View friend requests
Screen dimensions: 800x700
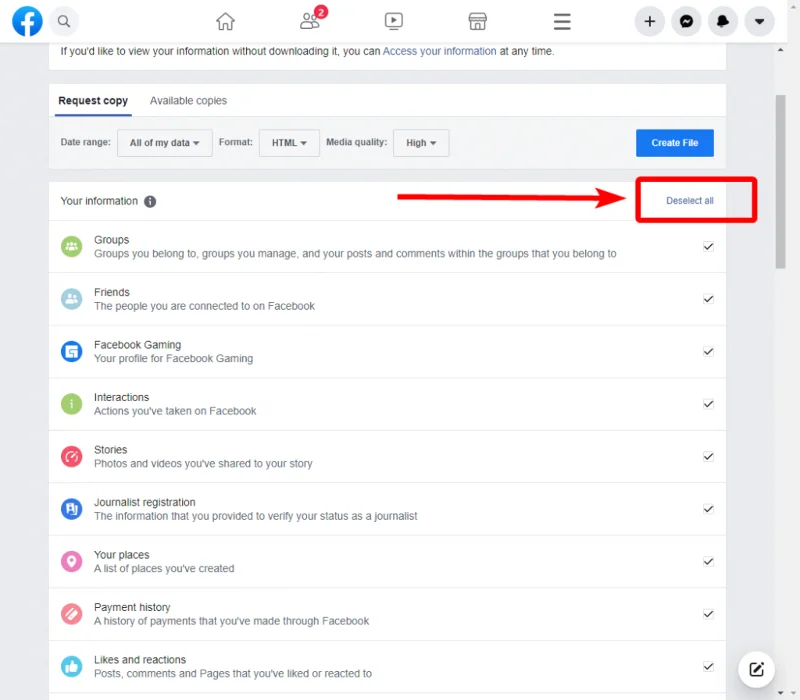(310, 21)
